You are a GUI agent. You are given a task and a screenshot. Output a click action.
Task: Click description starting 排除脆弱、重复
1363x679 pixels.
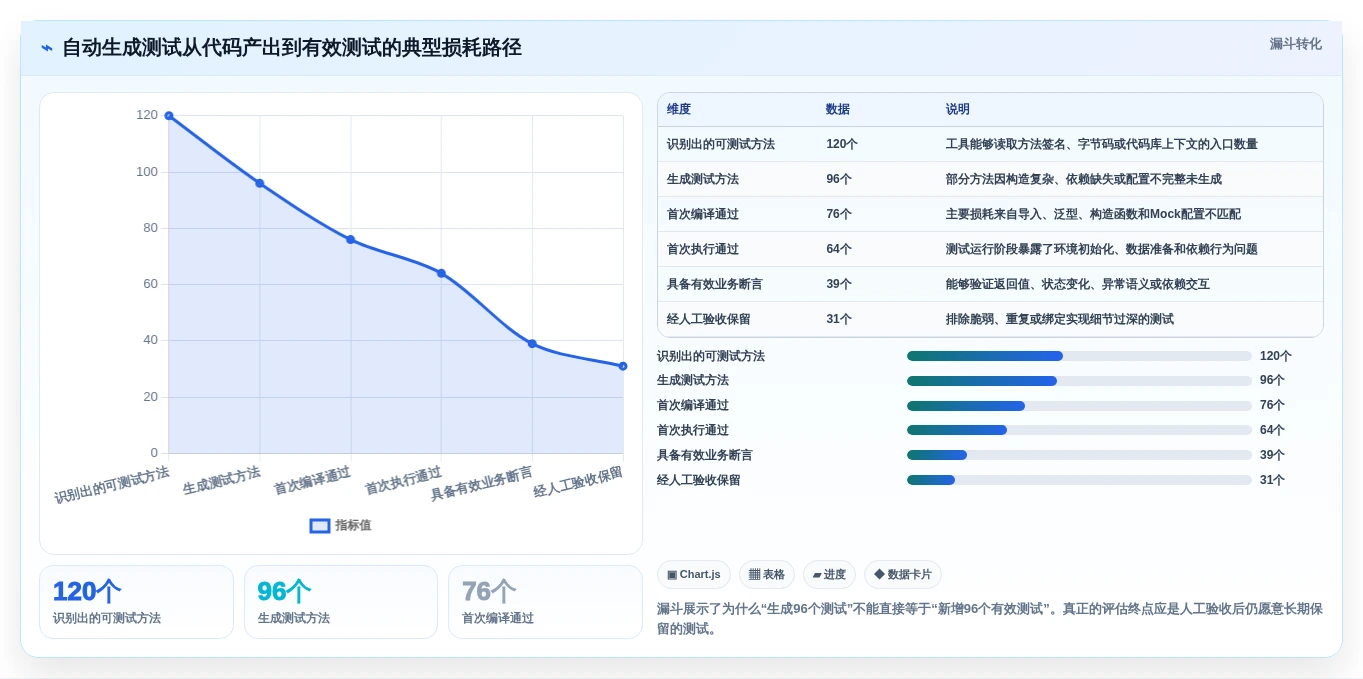click(1060, 319)
